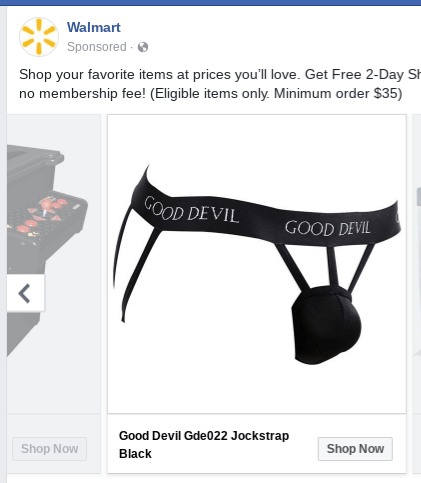421x483 pixels.
Task: Click the Walmart spark logo avatar
Action: (x=39, y=37)
